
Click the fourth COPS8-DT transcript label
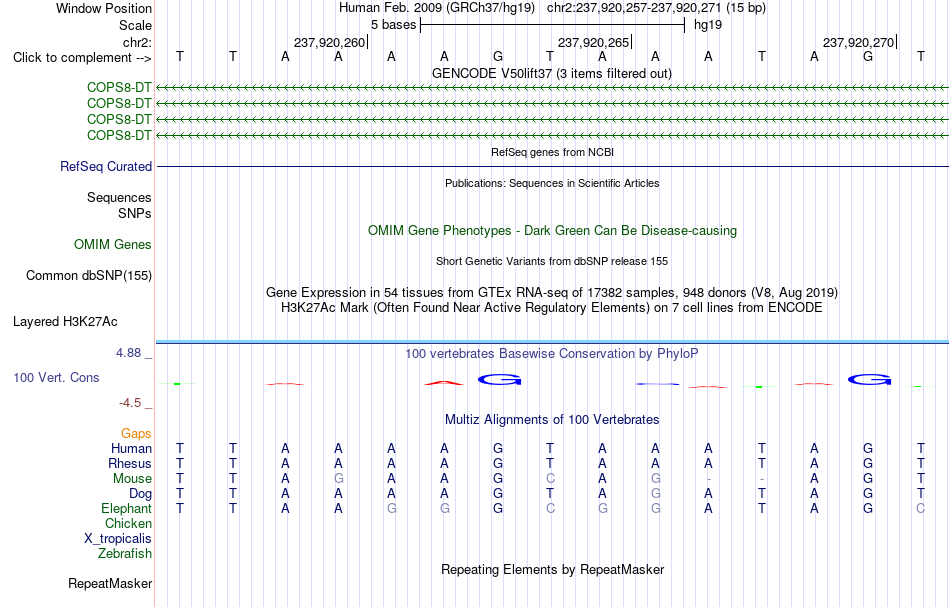coord(119,135)
